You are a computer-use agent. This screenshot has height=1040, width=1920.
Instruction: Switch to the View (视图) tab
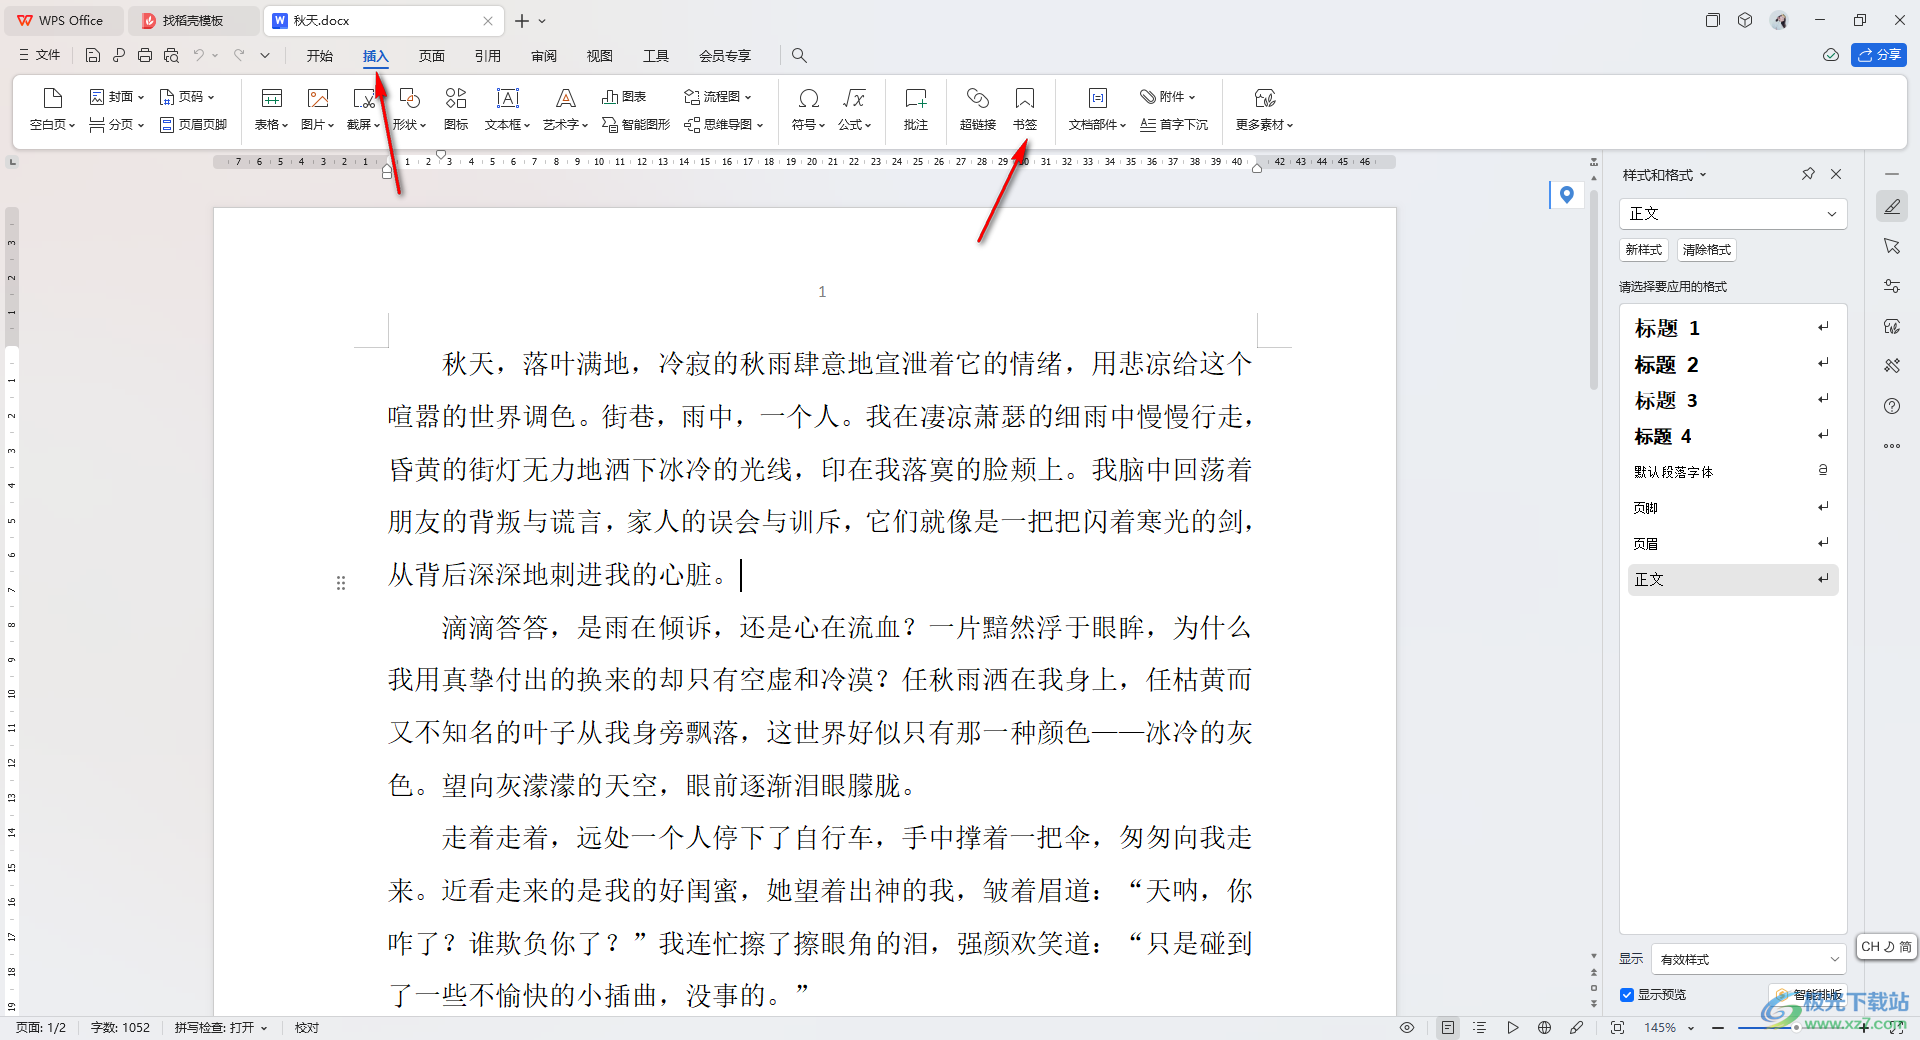[600, 56]
